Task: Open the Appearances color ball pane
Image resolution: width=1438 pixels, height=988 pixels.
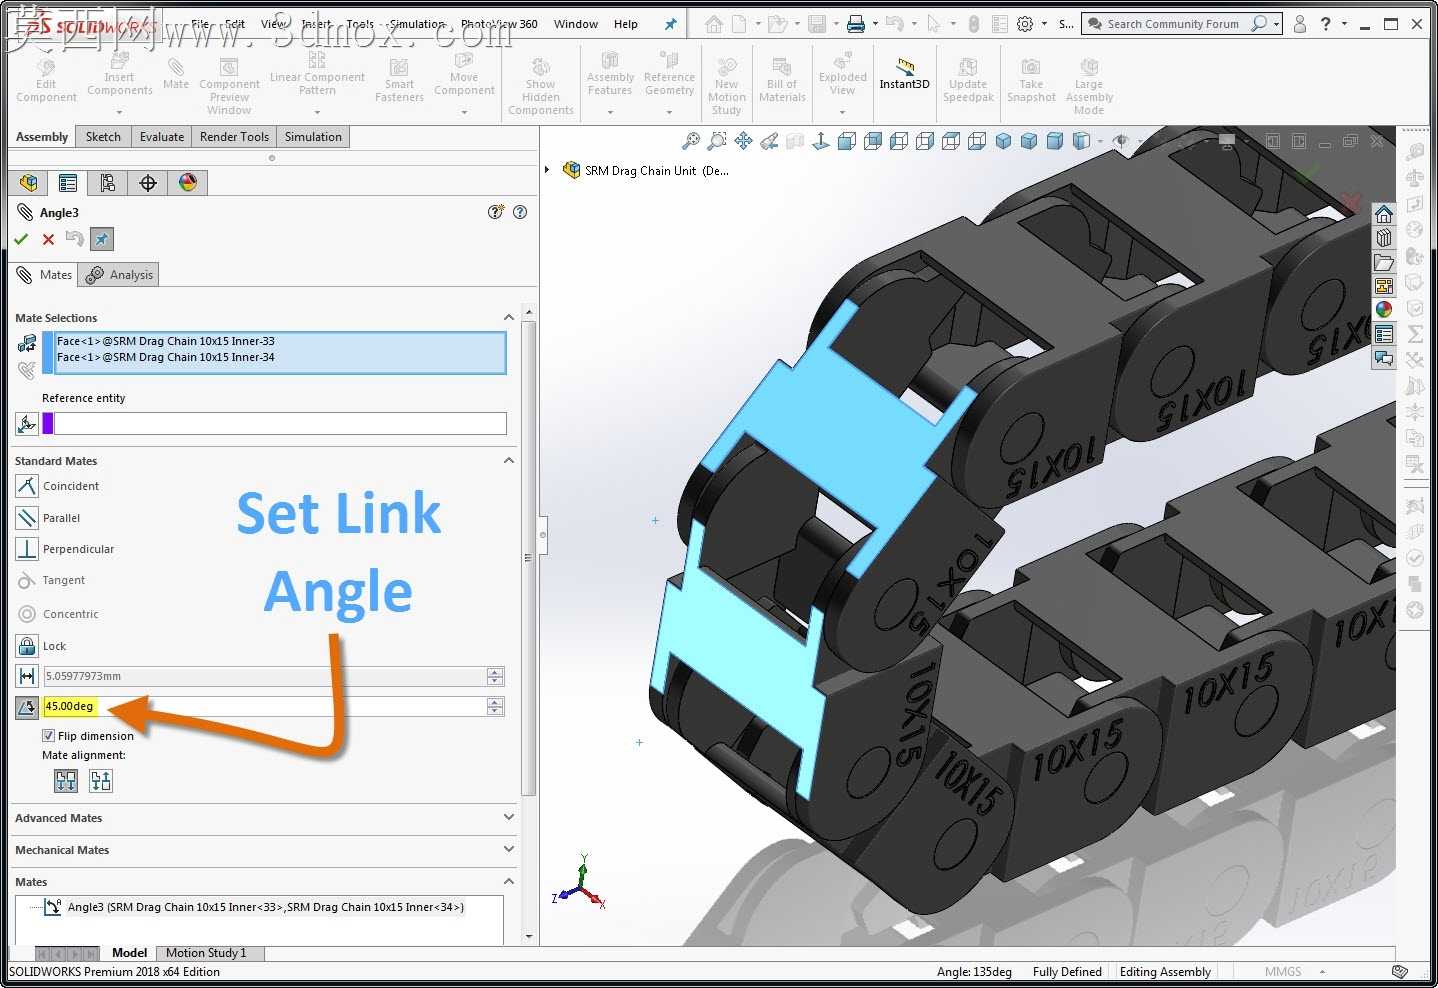Action: pos(1384,310)
